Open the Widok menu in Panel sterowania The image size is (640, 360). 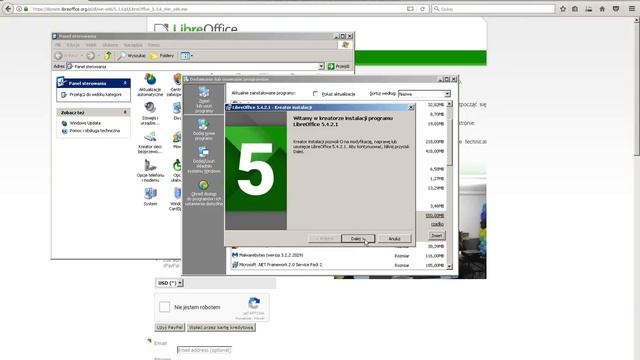point(91,45)
